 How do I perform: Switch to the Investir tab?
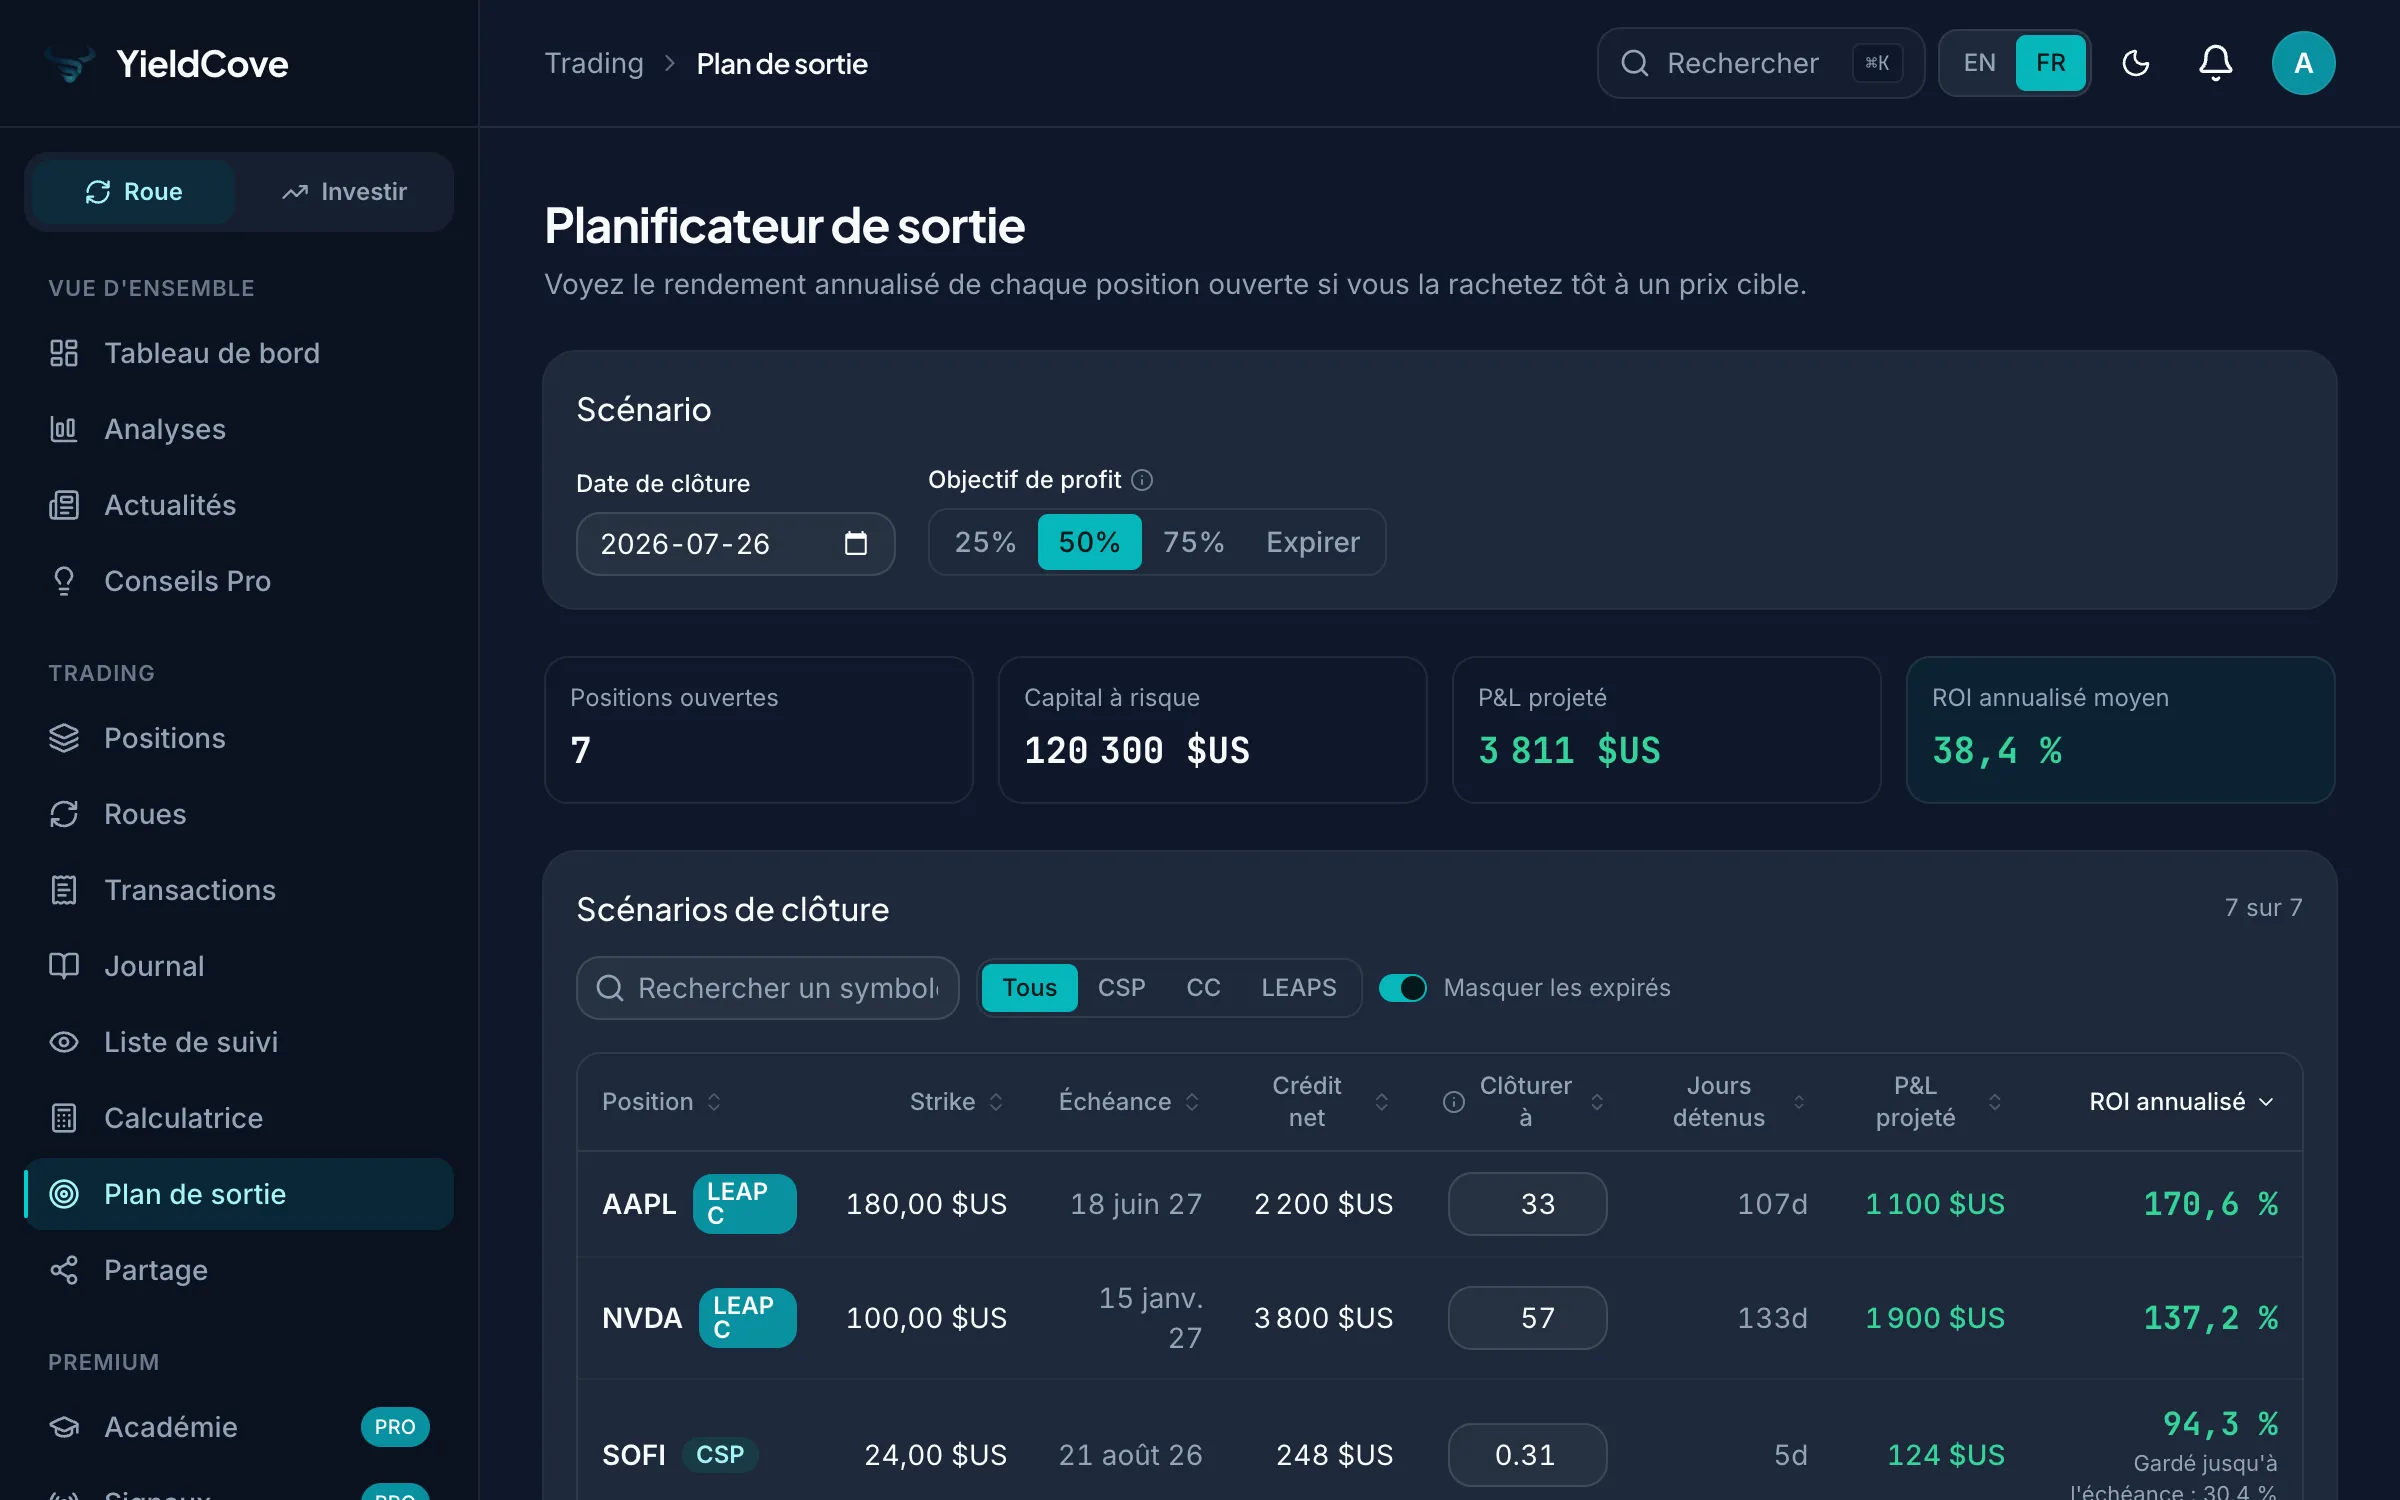(x=344, y=192)
